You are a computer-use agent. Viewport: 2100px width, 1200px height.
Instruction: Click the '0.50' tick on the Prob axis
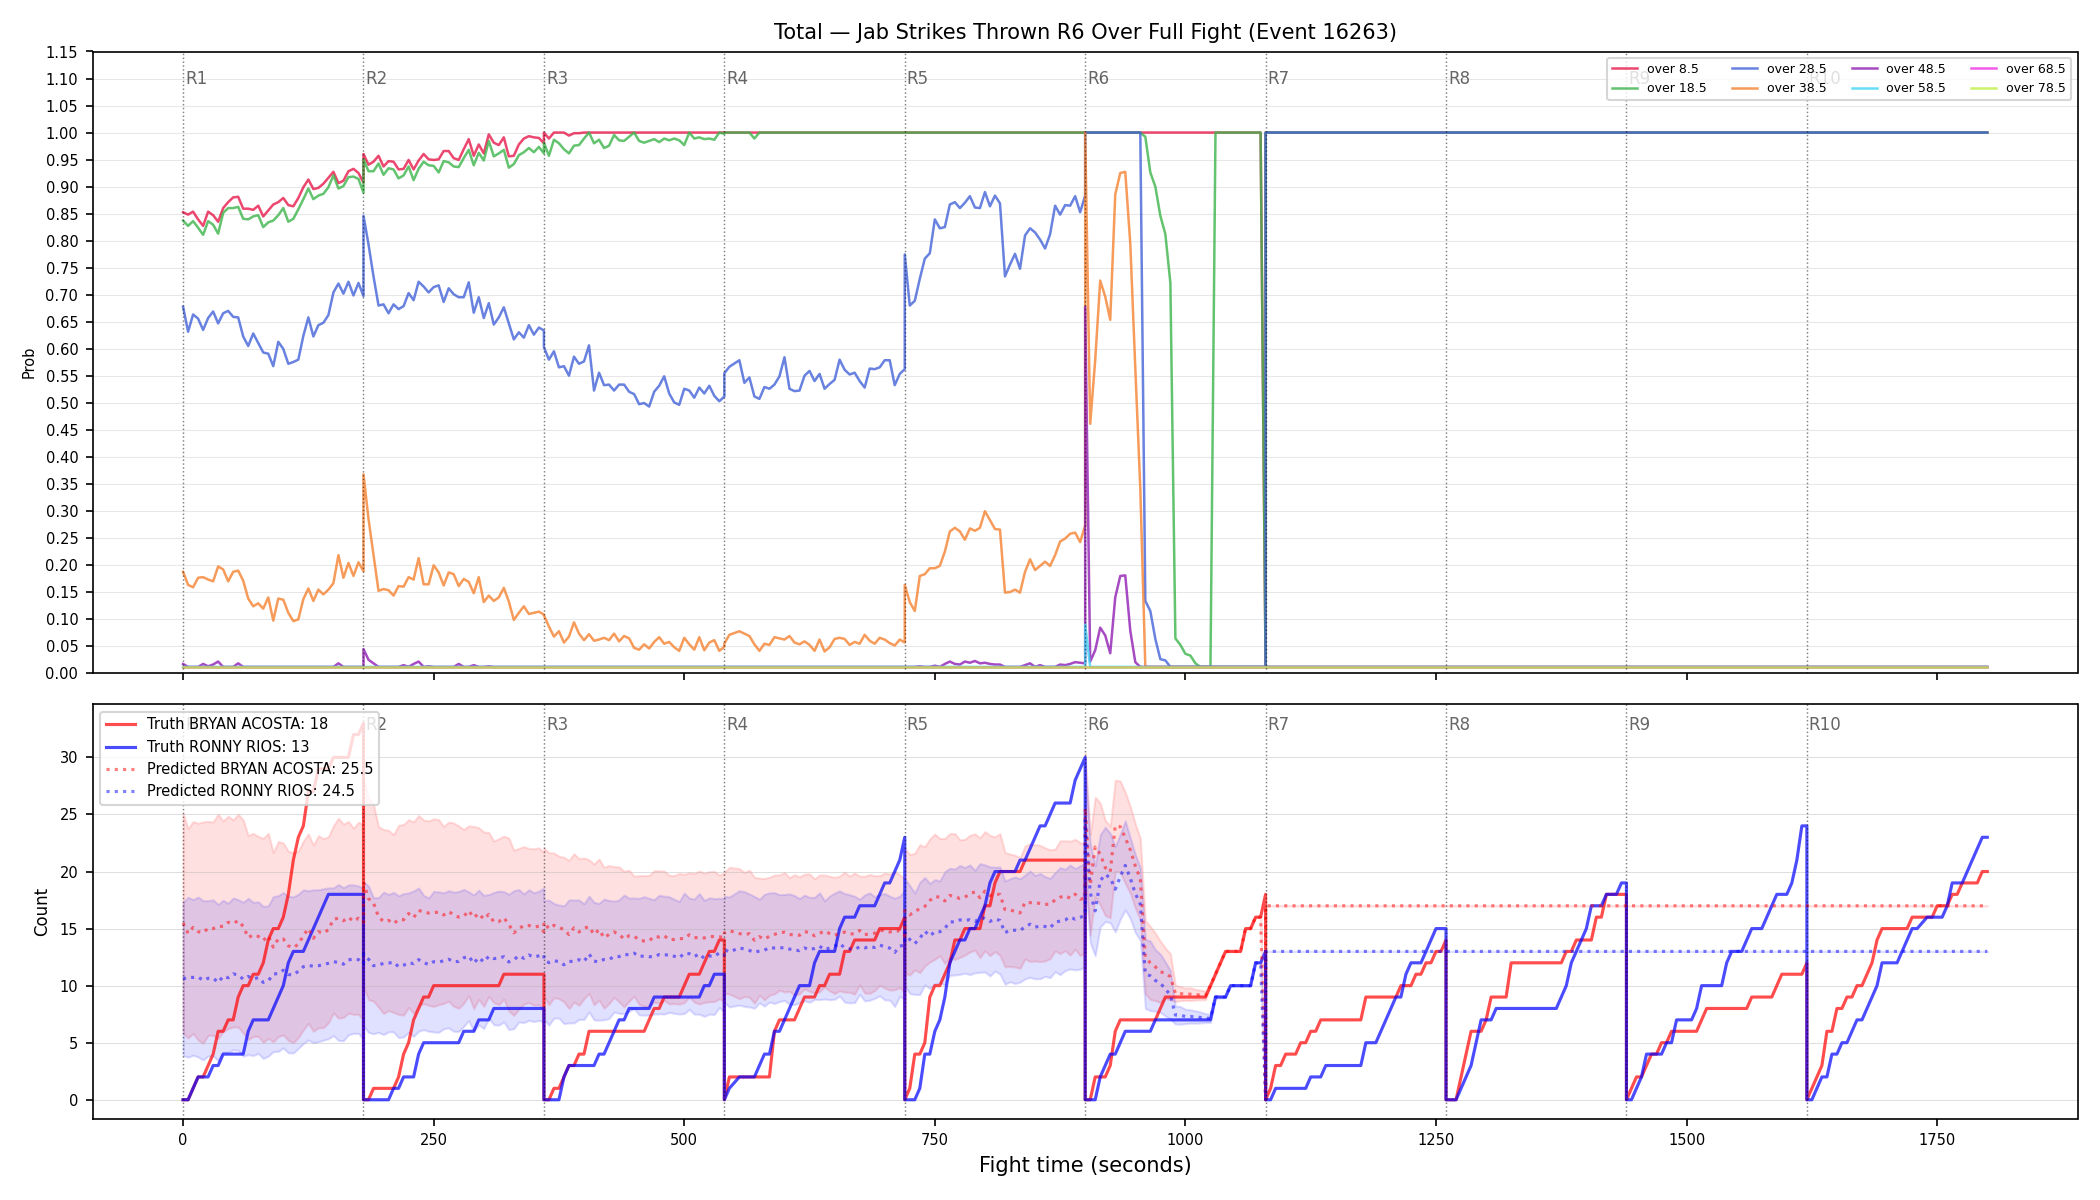tap(62, 403)
